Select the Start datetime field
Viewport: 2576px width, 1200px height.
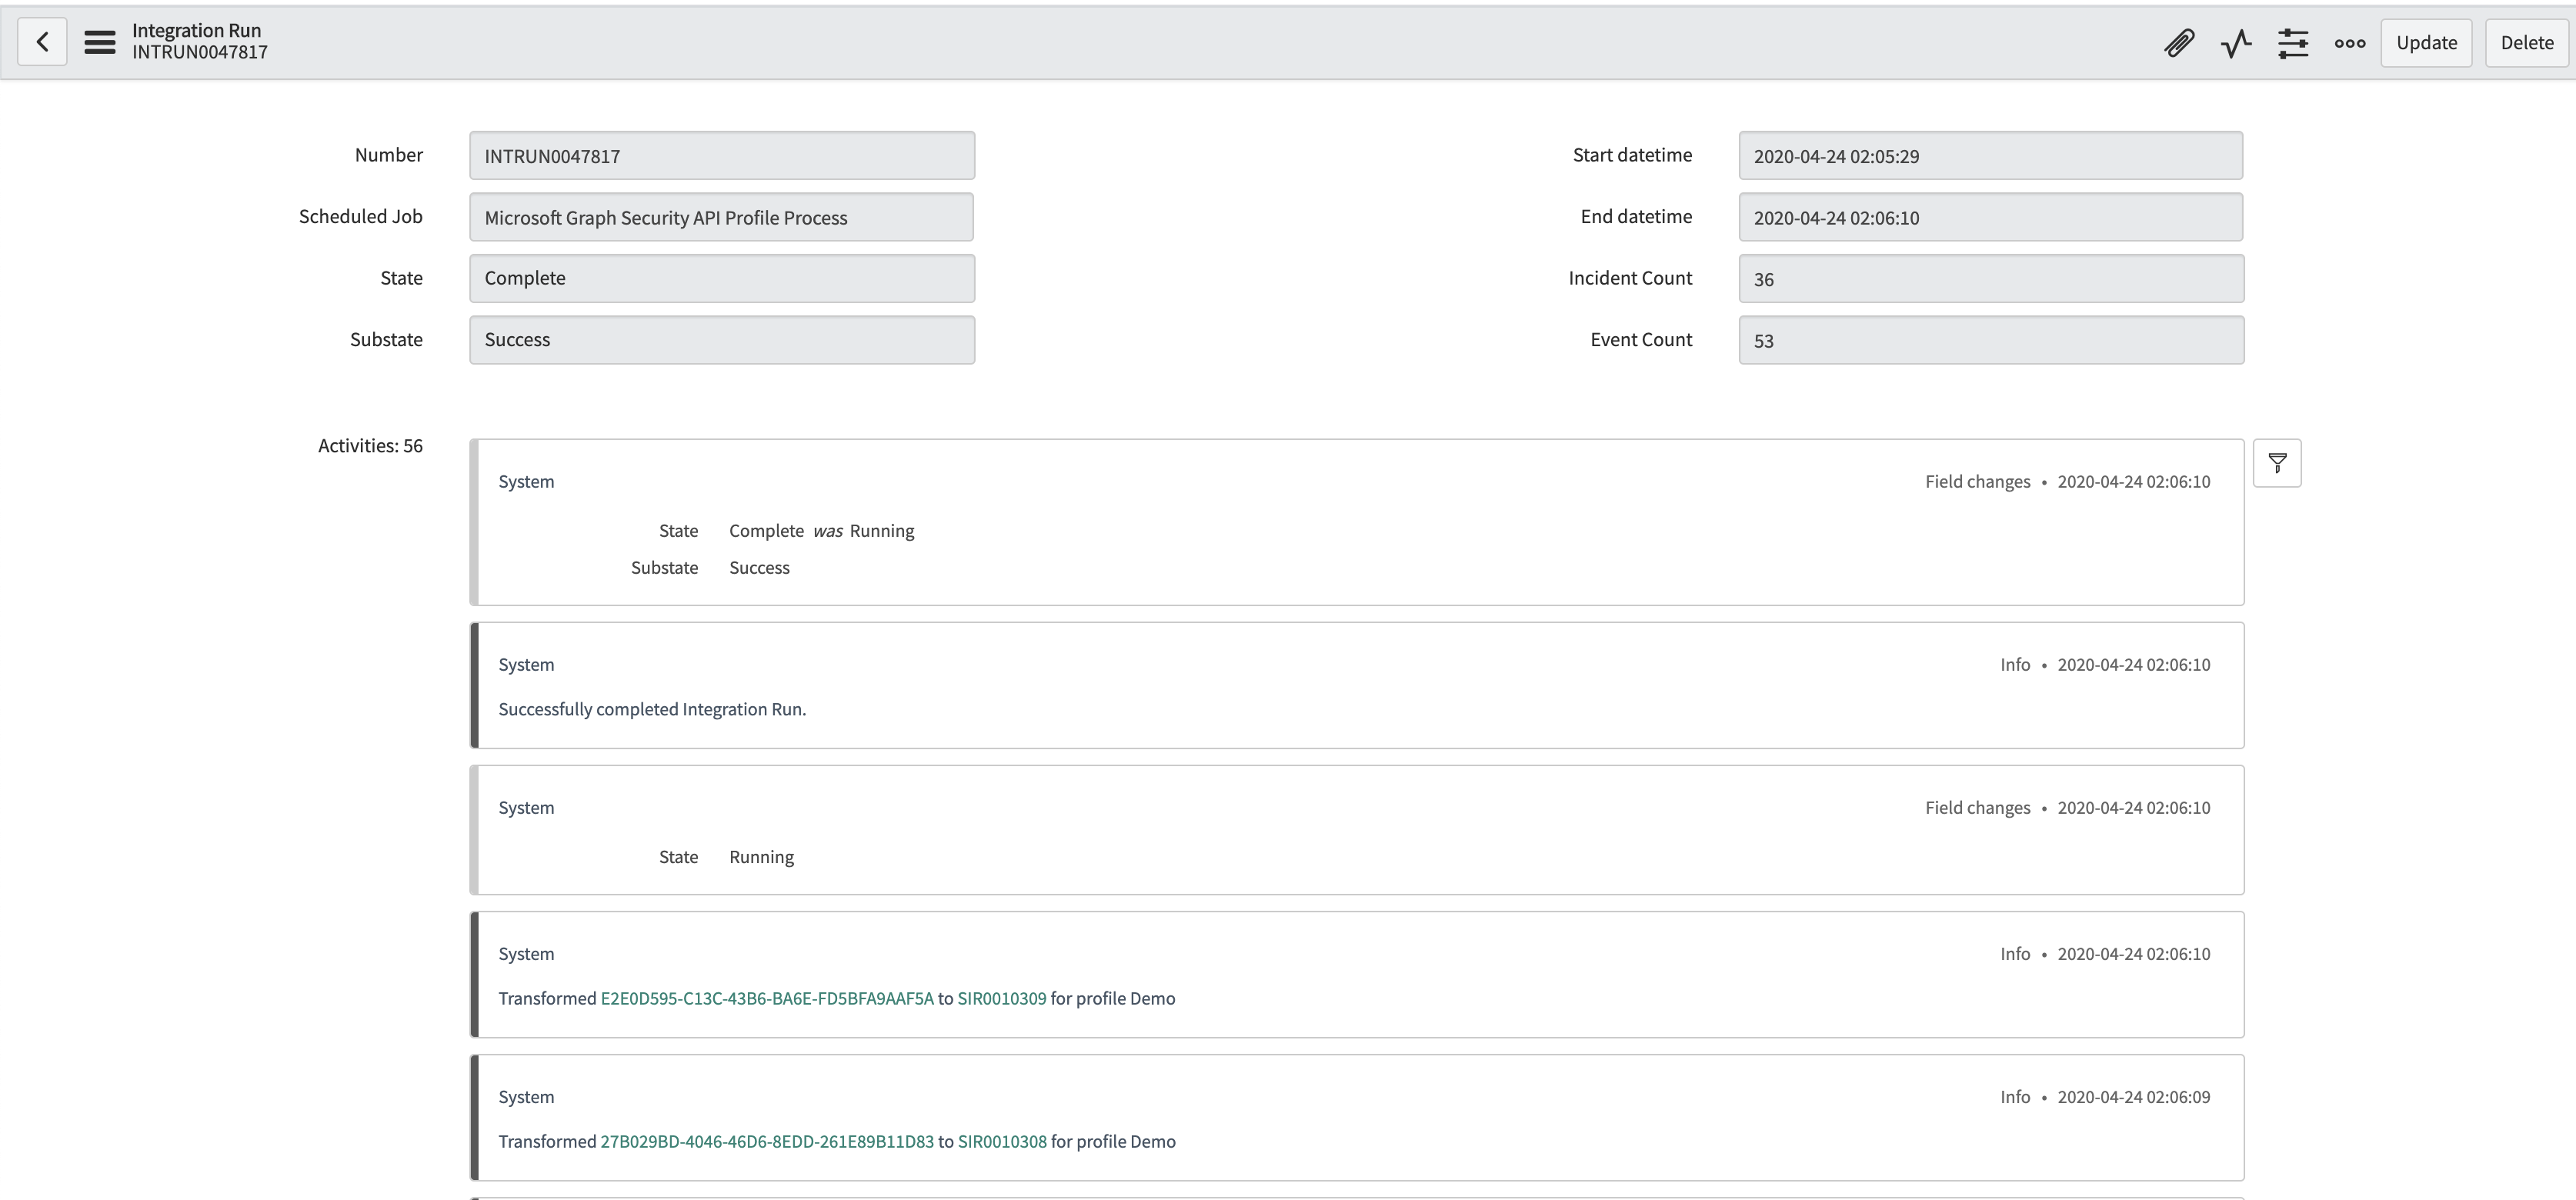(1990, 156)
